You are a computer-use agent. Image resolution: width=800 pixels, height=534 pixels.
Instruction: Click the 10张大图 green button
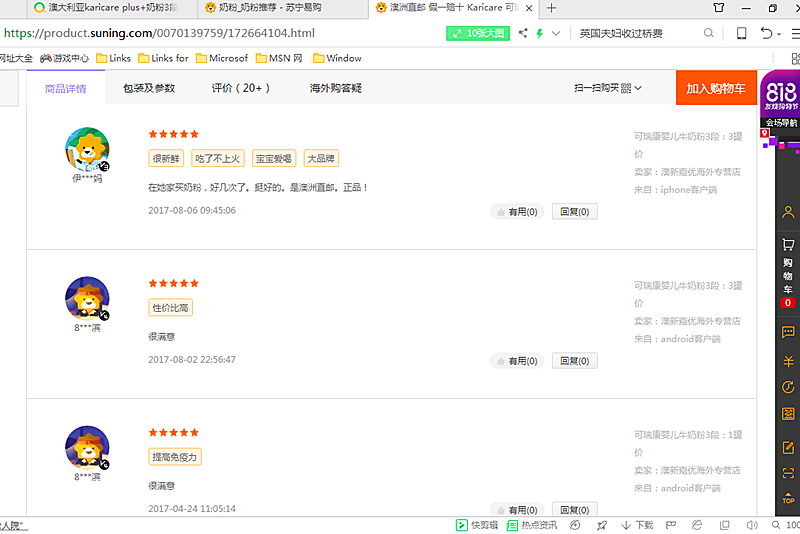[478, 33]
